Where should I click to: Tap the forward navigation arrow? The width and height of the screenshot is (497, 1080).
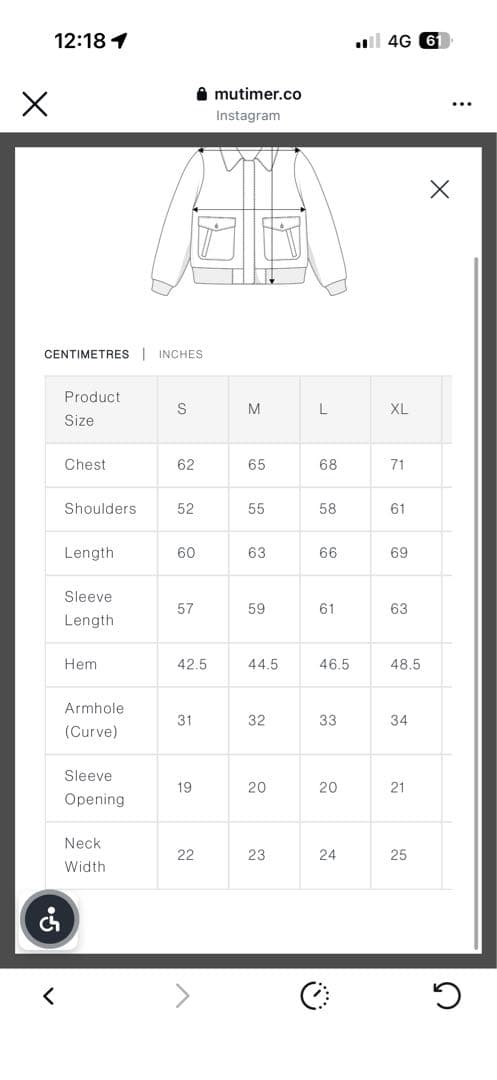182,996
